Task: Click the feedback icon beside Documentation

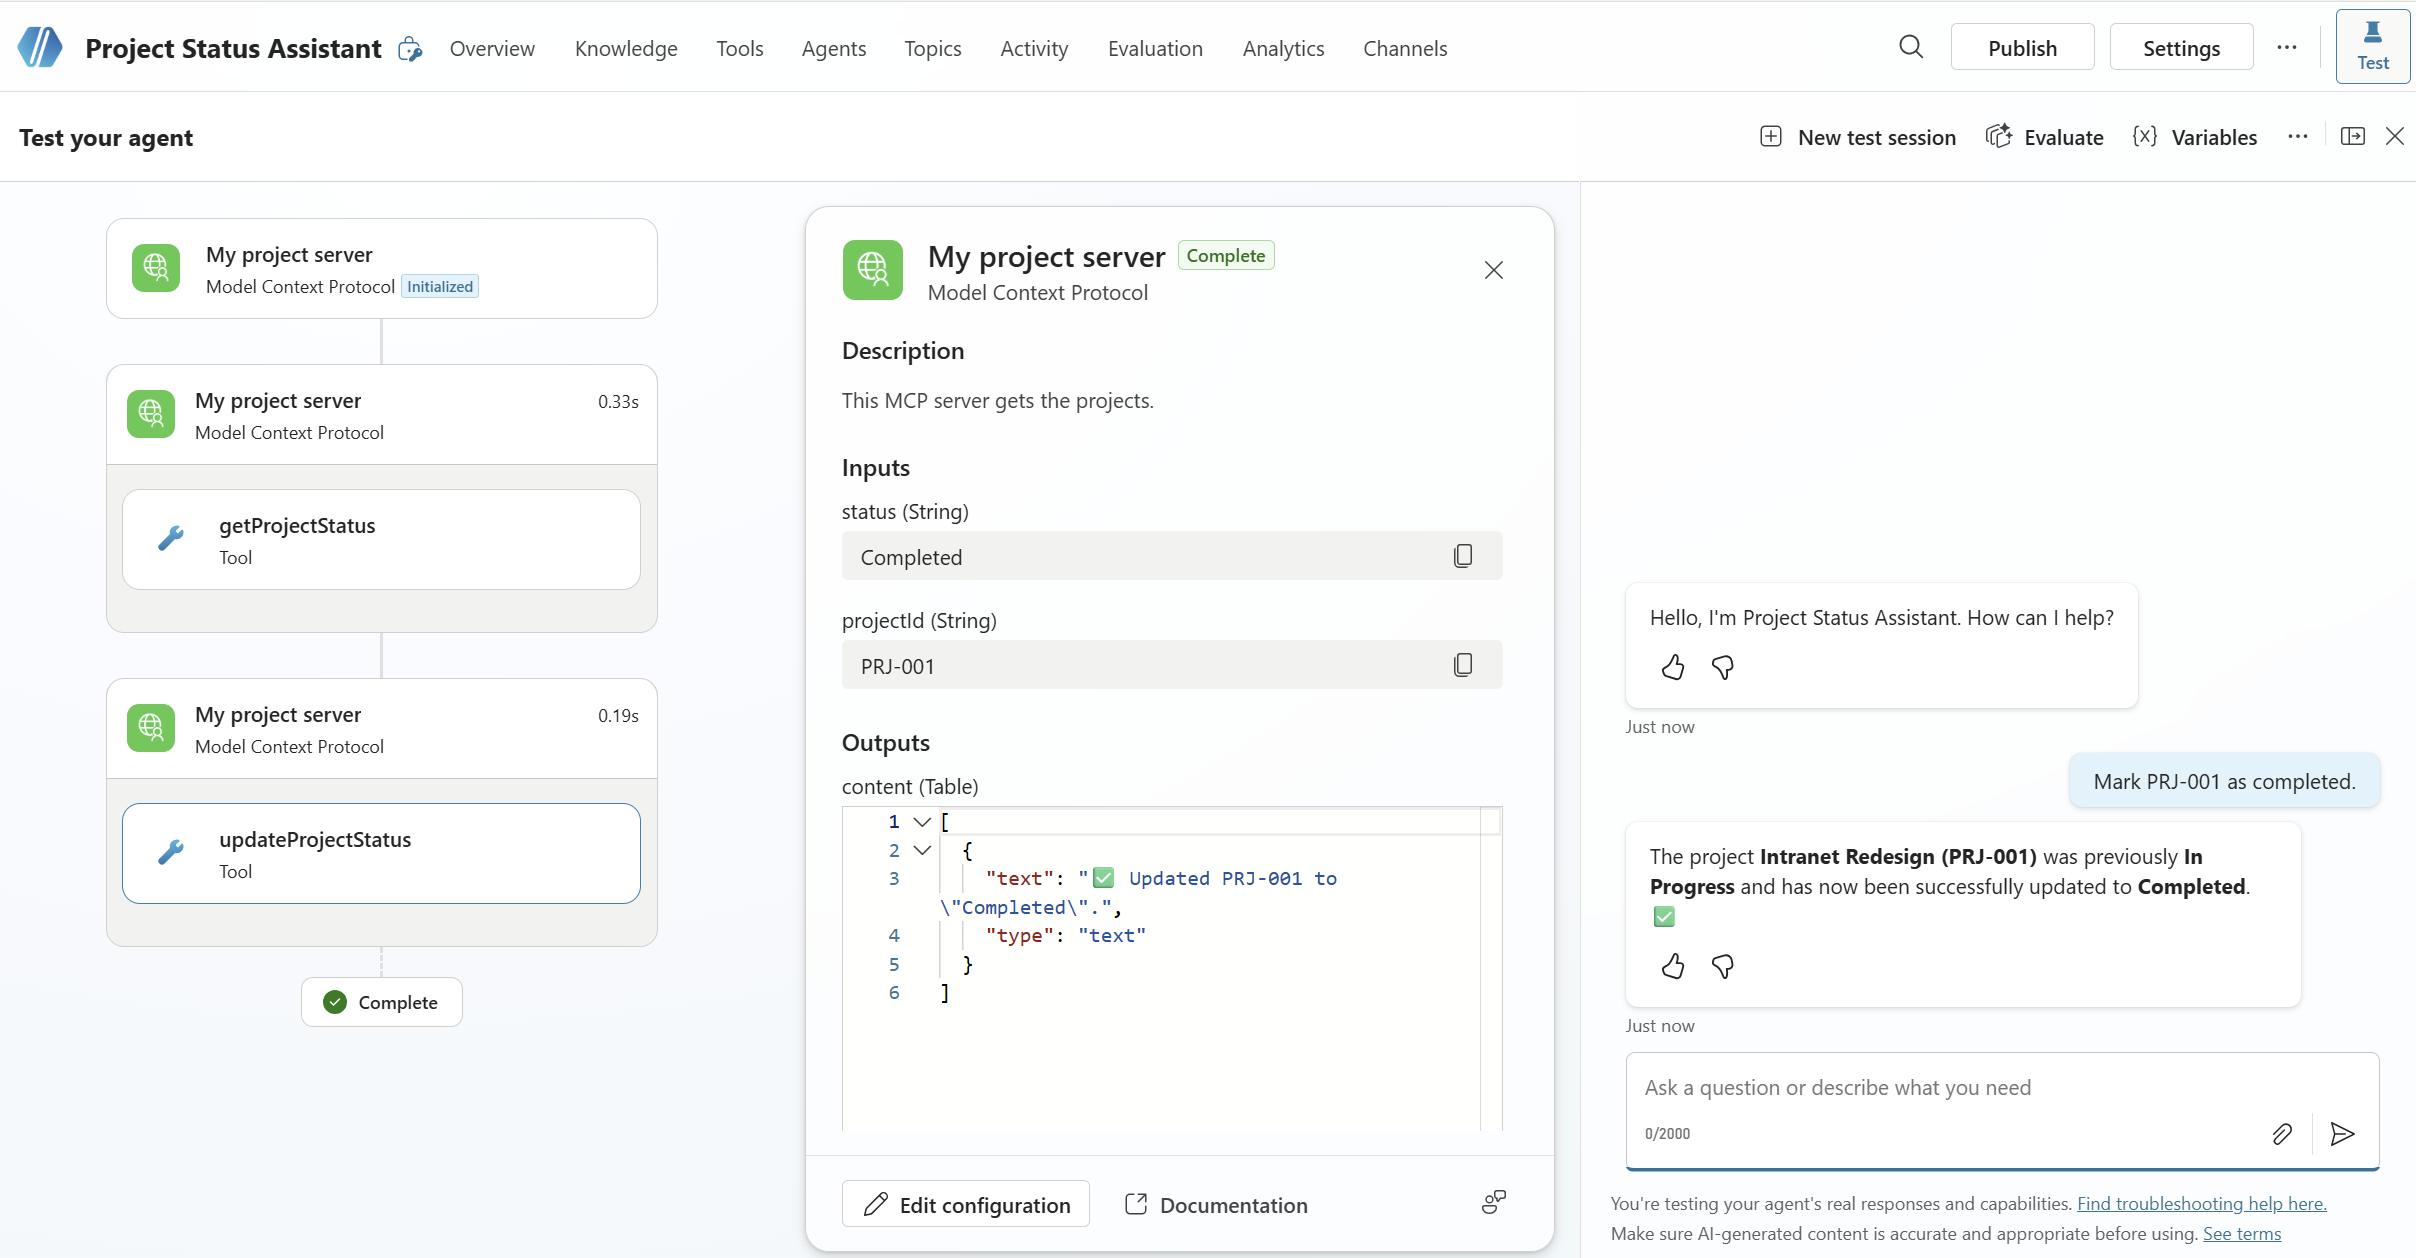Action: point(1493,1203)
